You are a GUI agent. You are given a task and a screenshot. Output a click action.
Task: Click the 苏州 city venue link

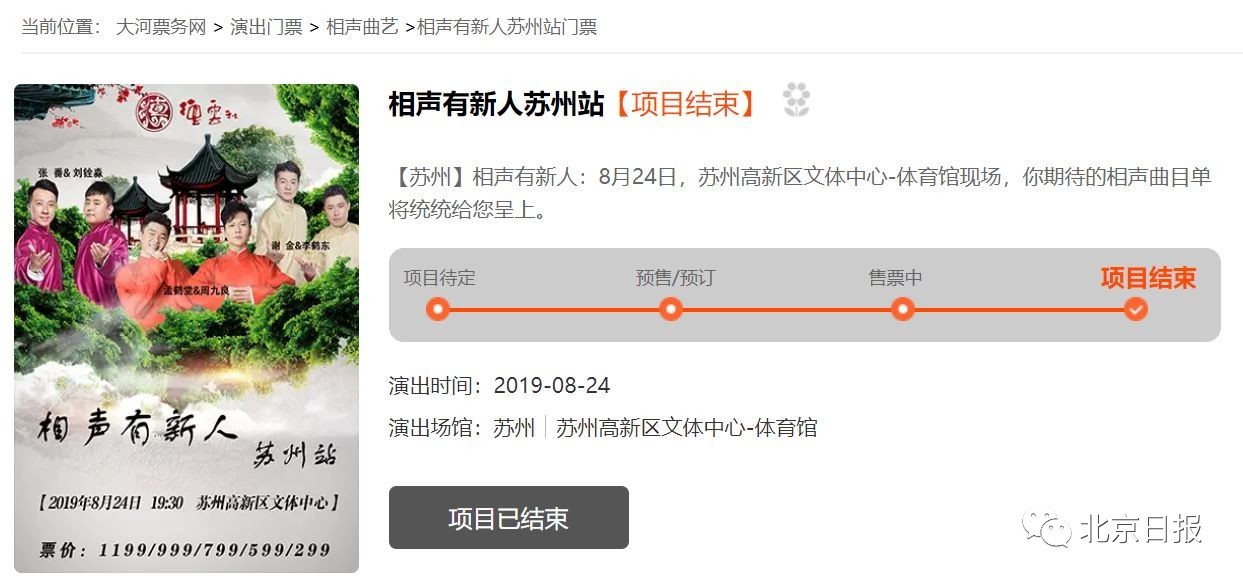[514, 428]
